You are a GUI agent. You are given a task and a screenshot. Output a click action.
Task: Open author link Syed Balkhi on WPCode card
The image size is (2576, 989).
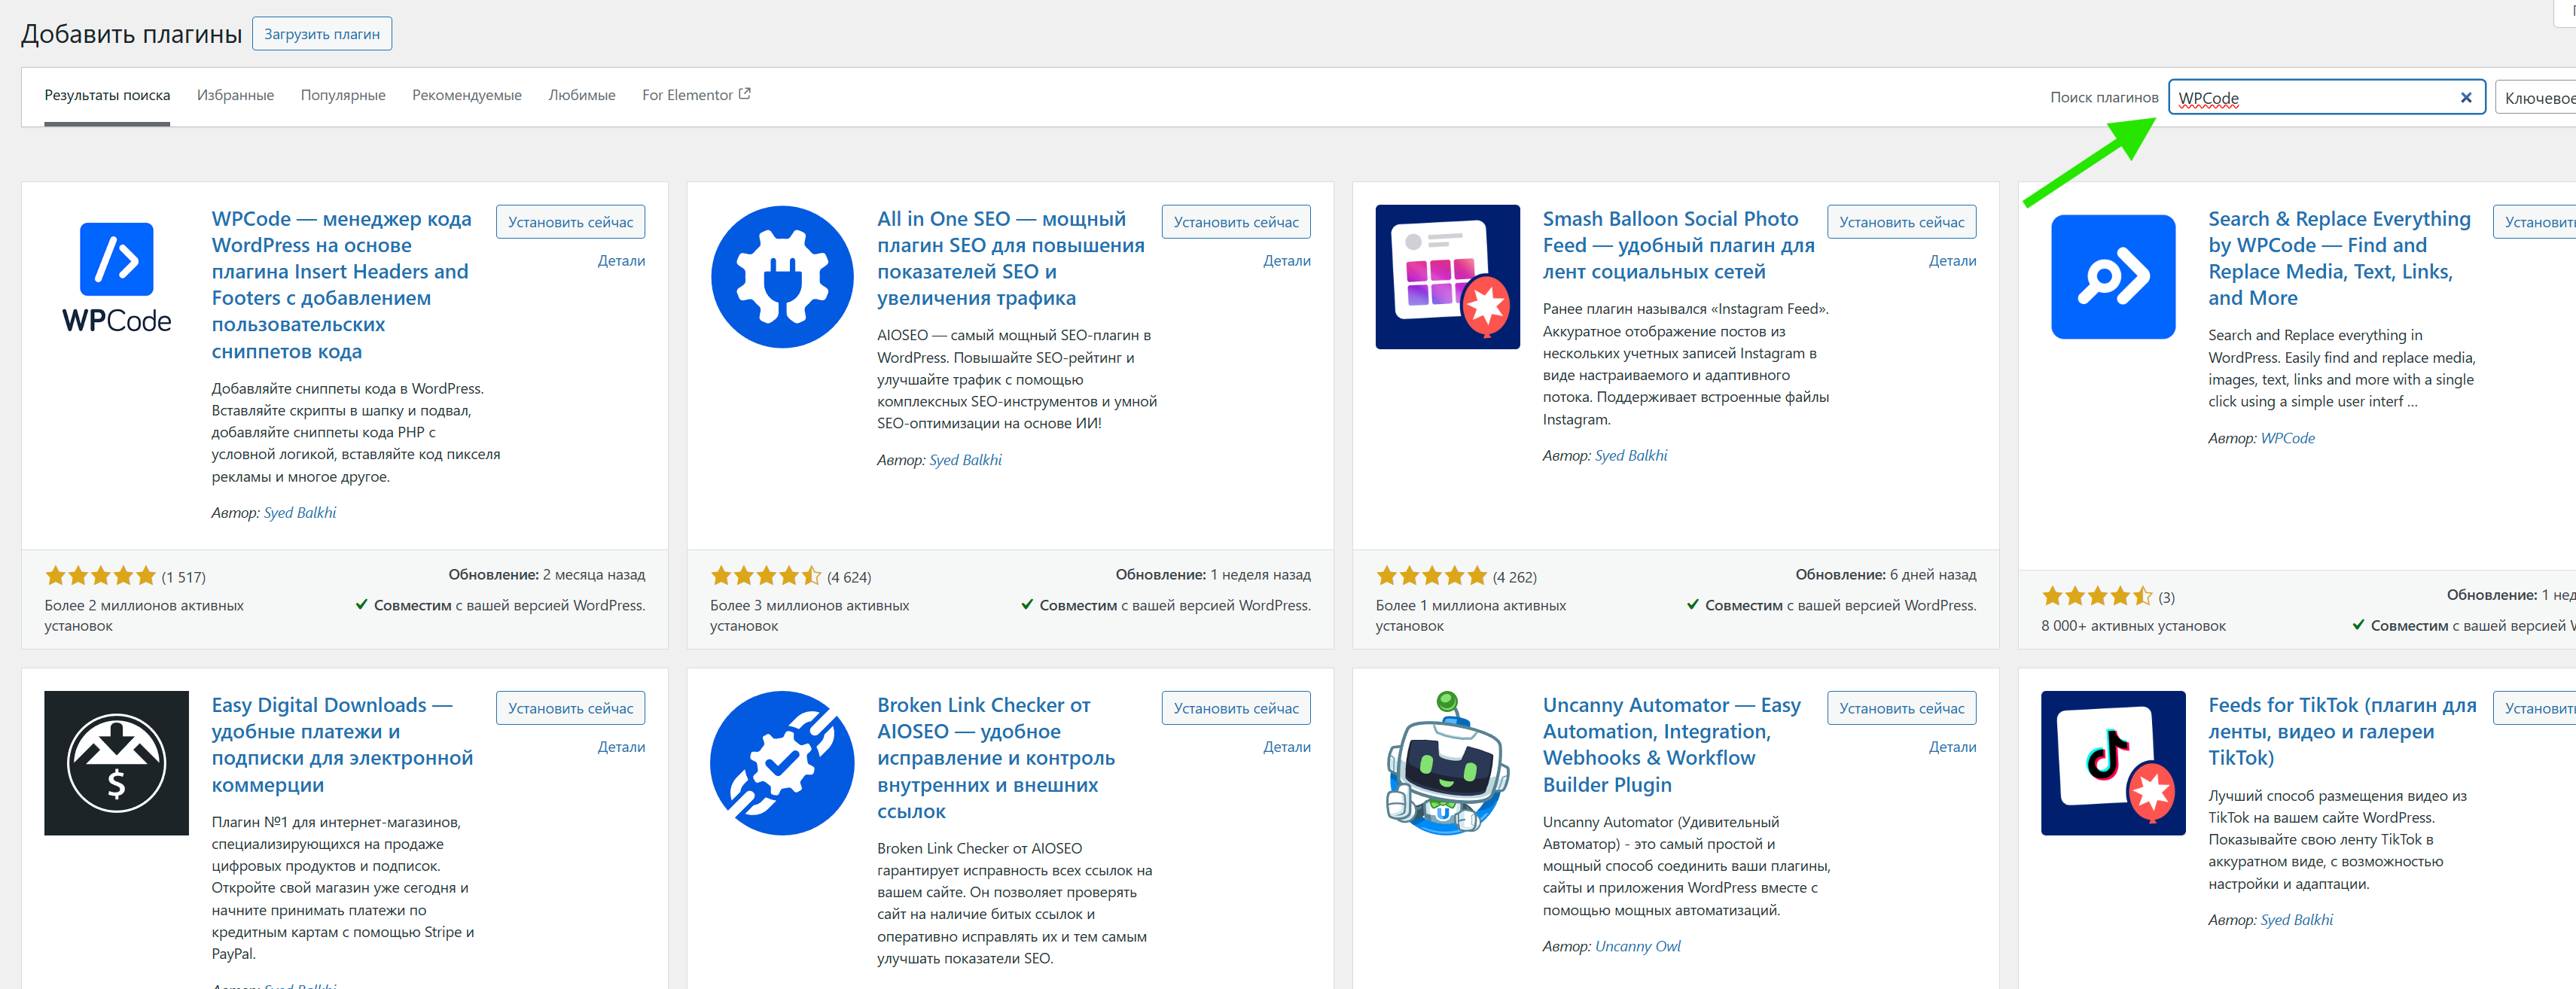pyautogui.click(x=300, y=512)
